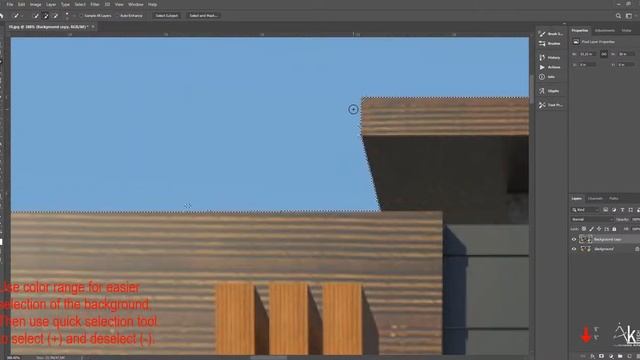The height and width of the screenshot is (360, 640).
Task: Filter layers by type layers icon
Action: coord(622,210)
